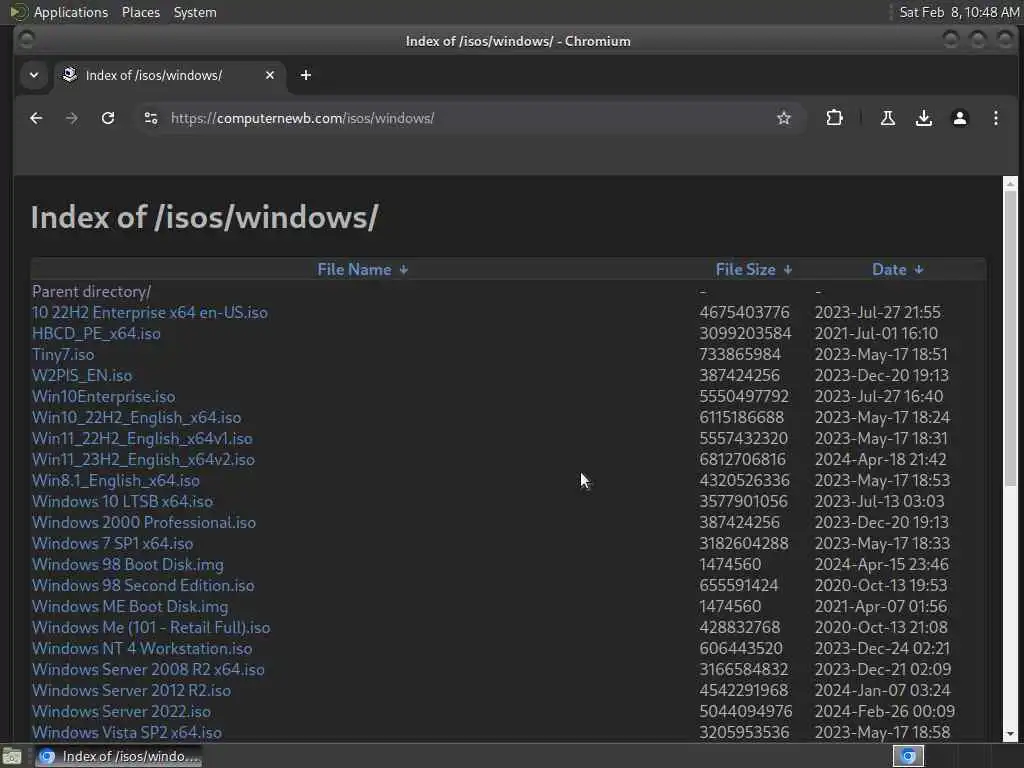Go back to the previous page
The height and width of the screenshot is (768, 1024).
tap(36, 118)
